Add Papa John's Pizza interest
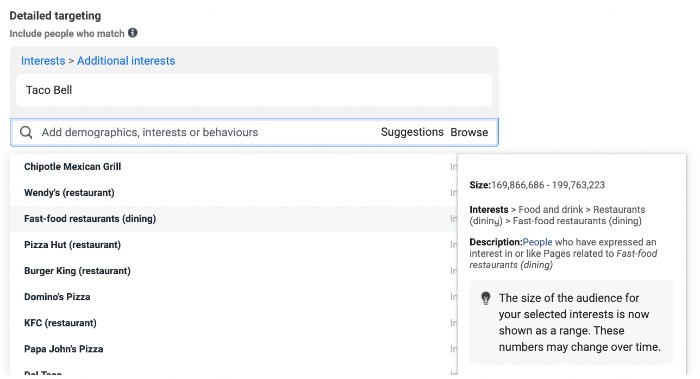The image size is (700, 379). [x=233, y=349]
